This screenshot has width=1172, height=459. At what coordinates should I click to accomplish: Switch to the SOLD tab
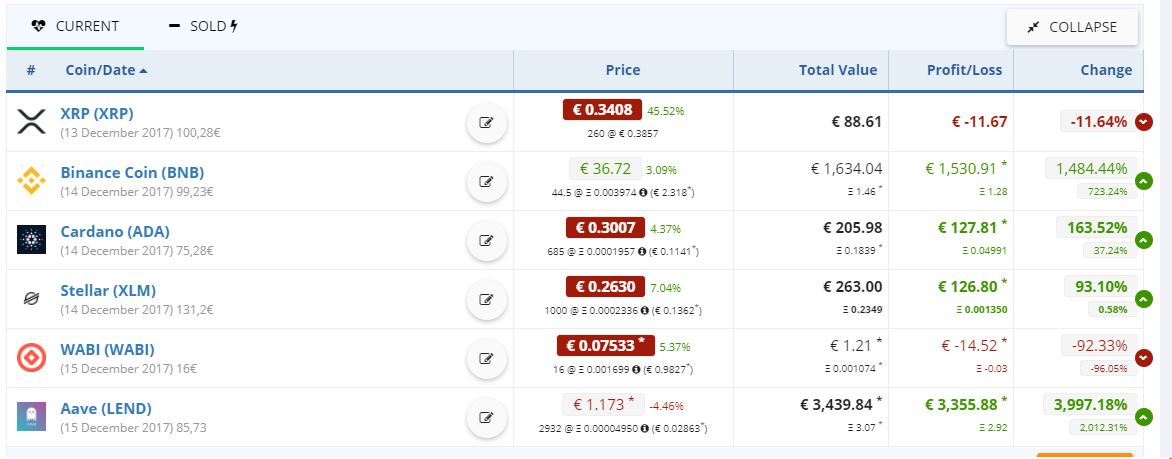(x=203, y=26)
